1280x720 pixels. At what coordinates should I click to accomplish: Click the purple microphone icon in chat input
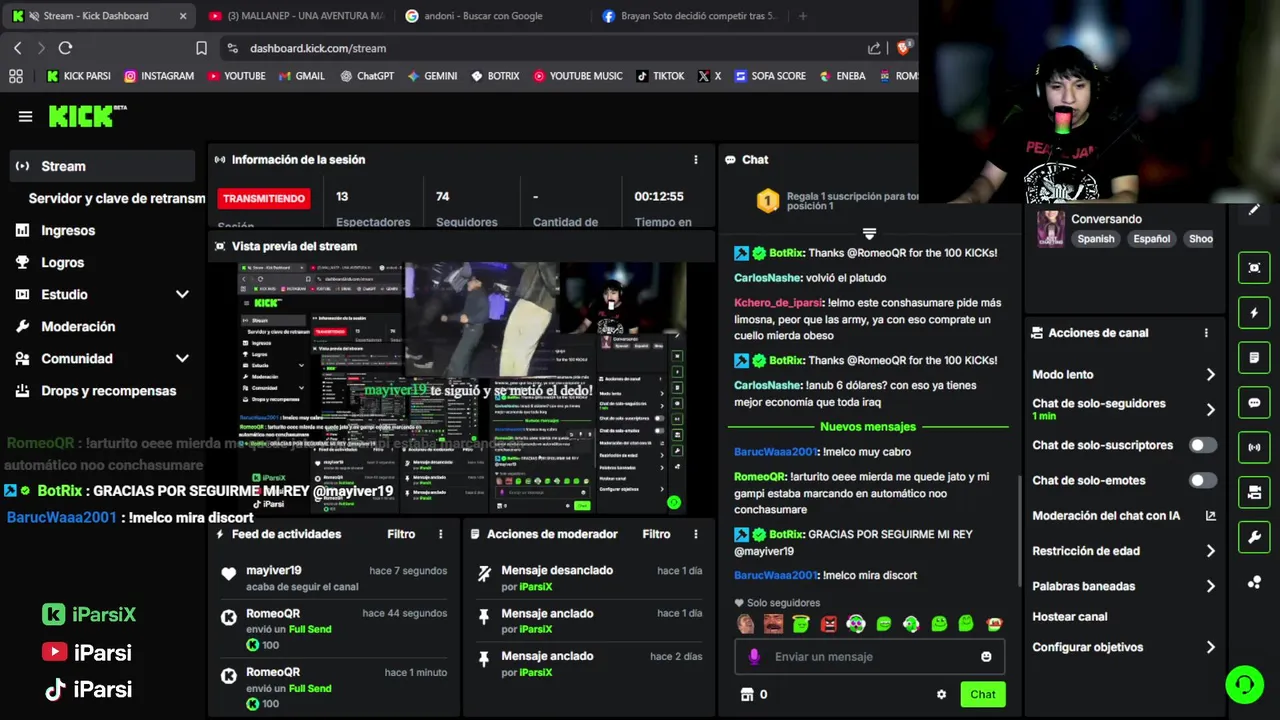coord(754,657)
